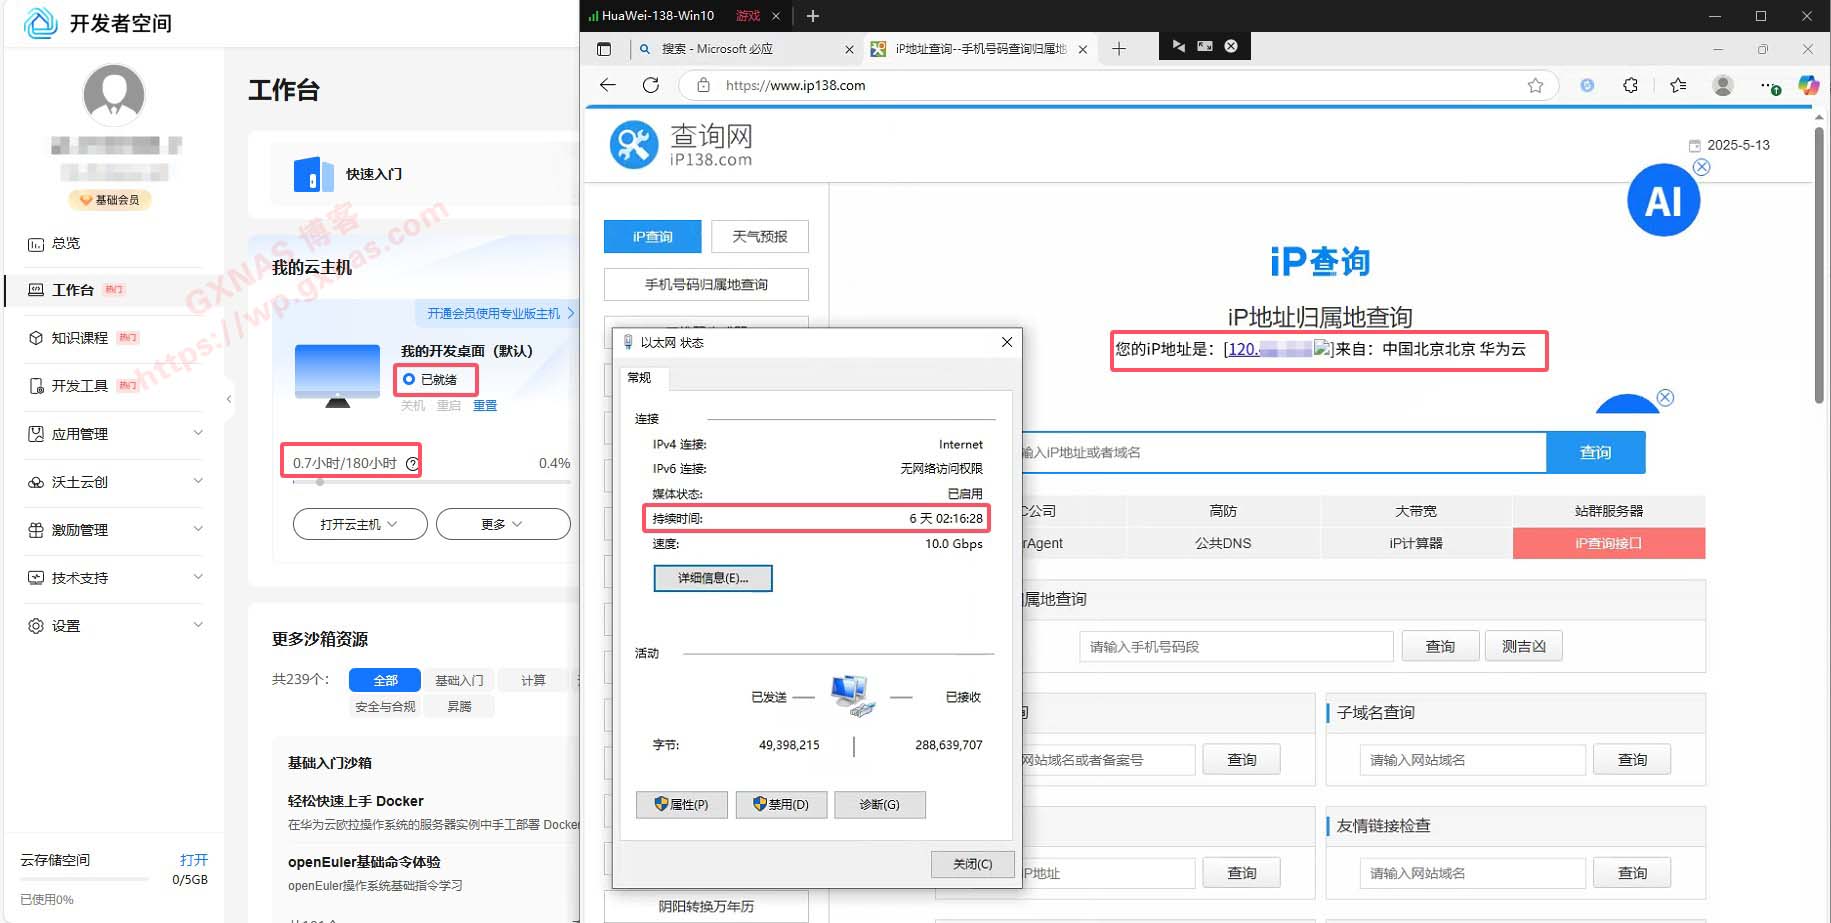Open browser extensions puzzle icon

point(1630,86)
